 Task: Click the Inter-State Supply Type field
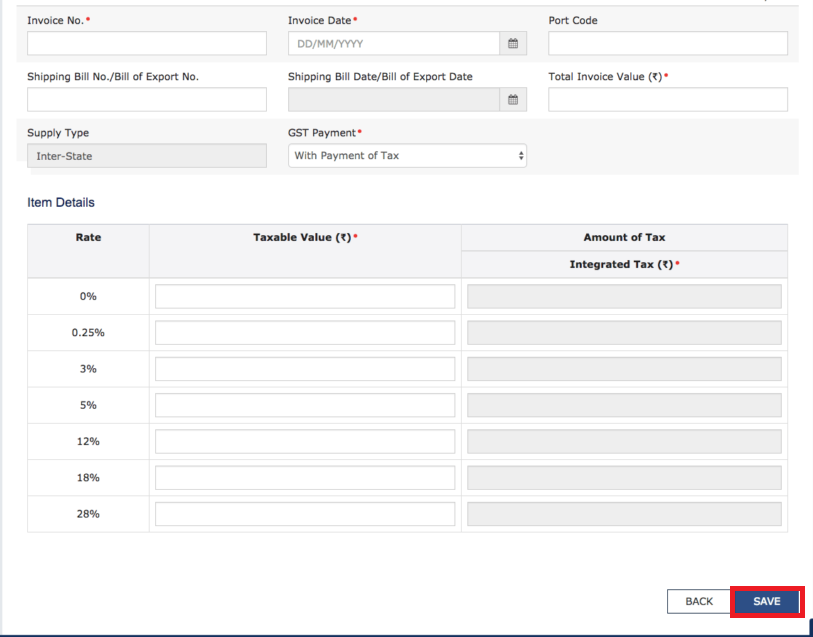coord(147,155)
